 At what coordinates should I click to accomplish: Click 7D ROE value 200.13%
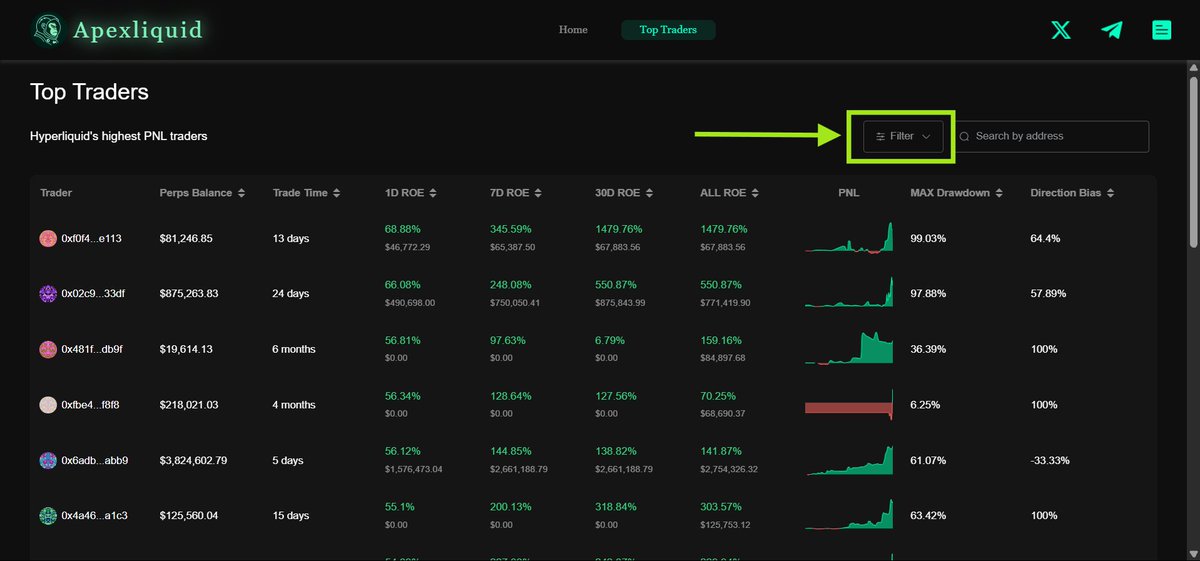coord(511,507)
